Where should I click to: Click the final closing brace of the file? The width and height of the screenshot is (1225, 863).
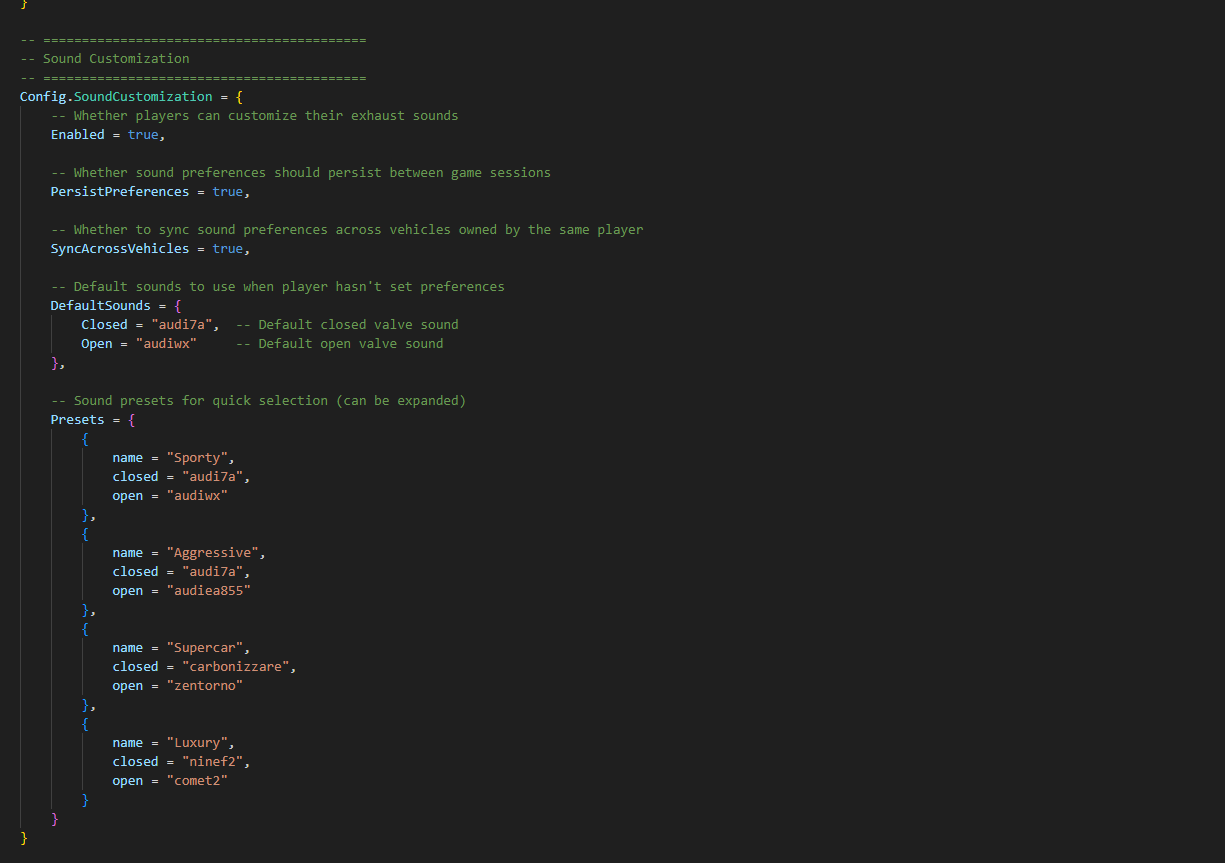tap(22, 837)
